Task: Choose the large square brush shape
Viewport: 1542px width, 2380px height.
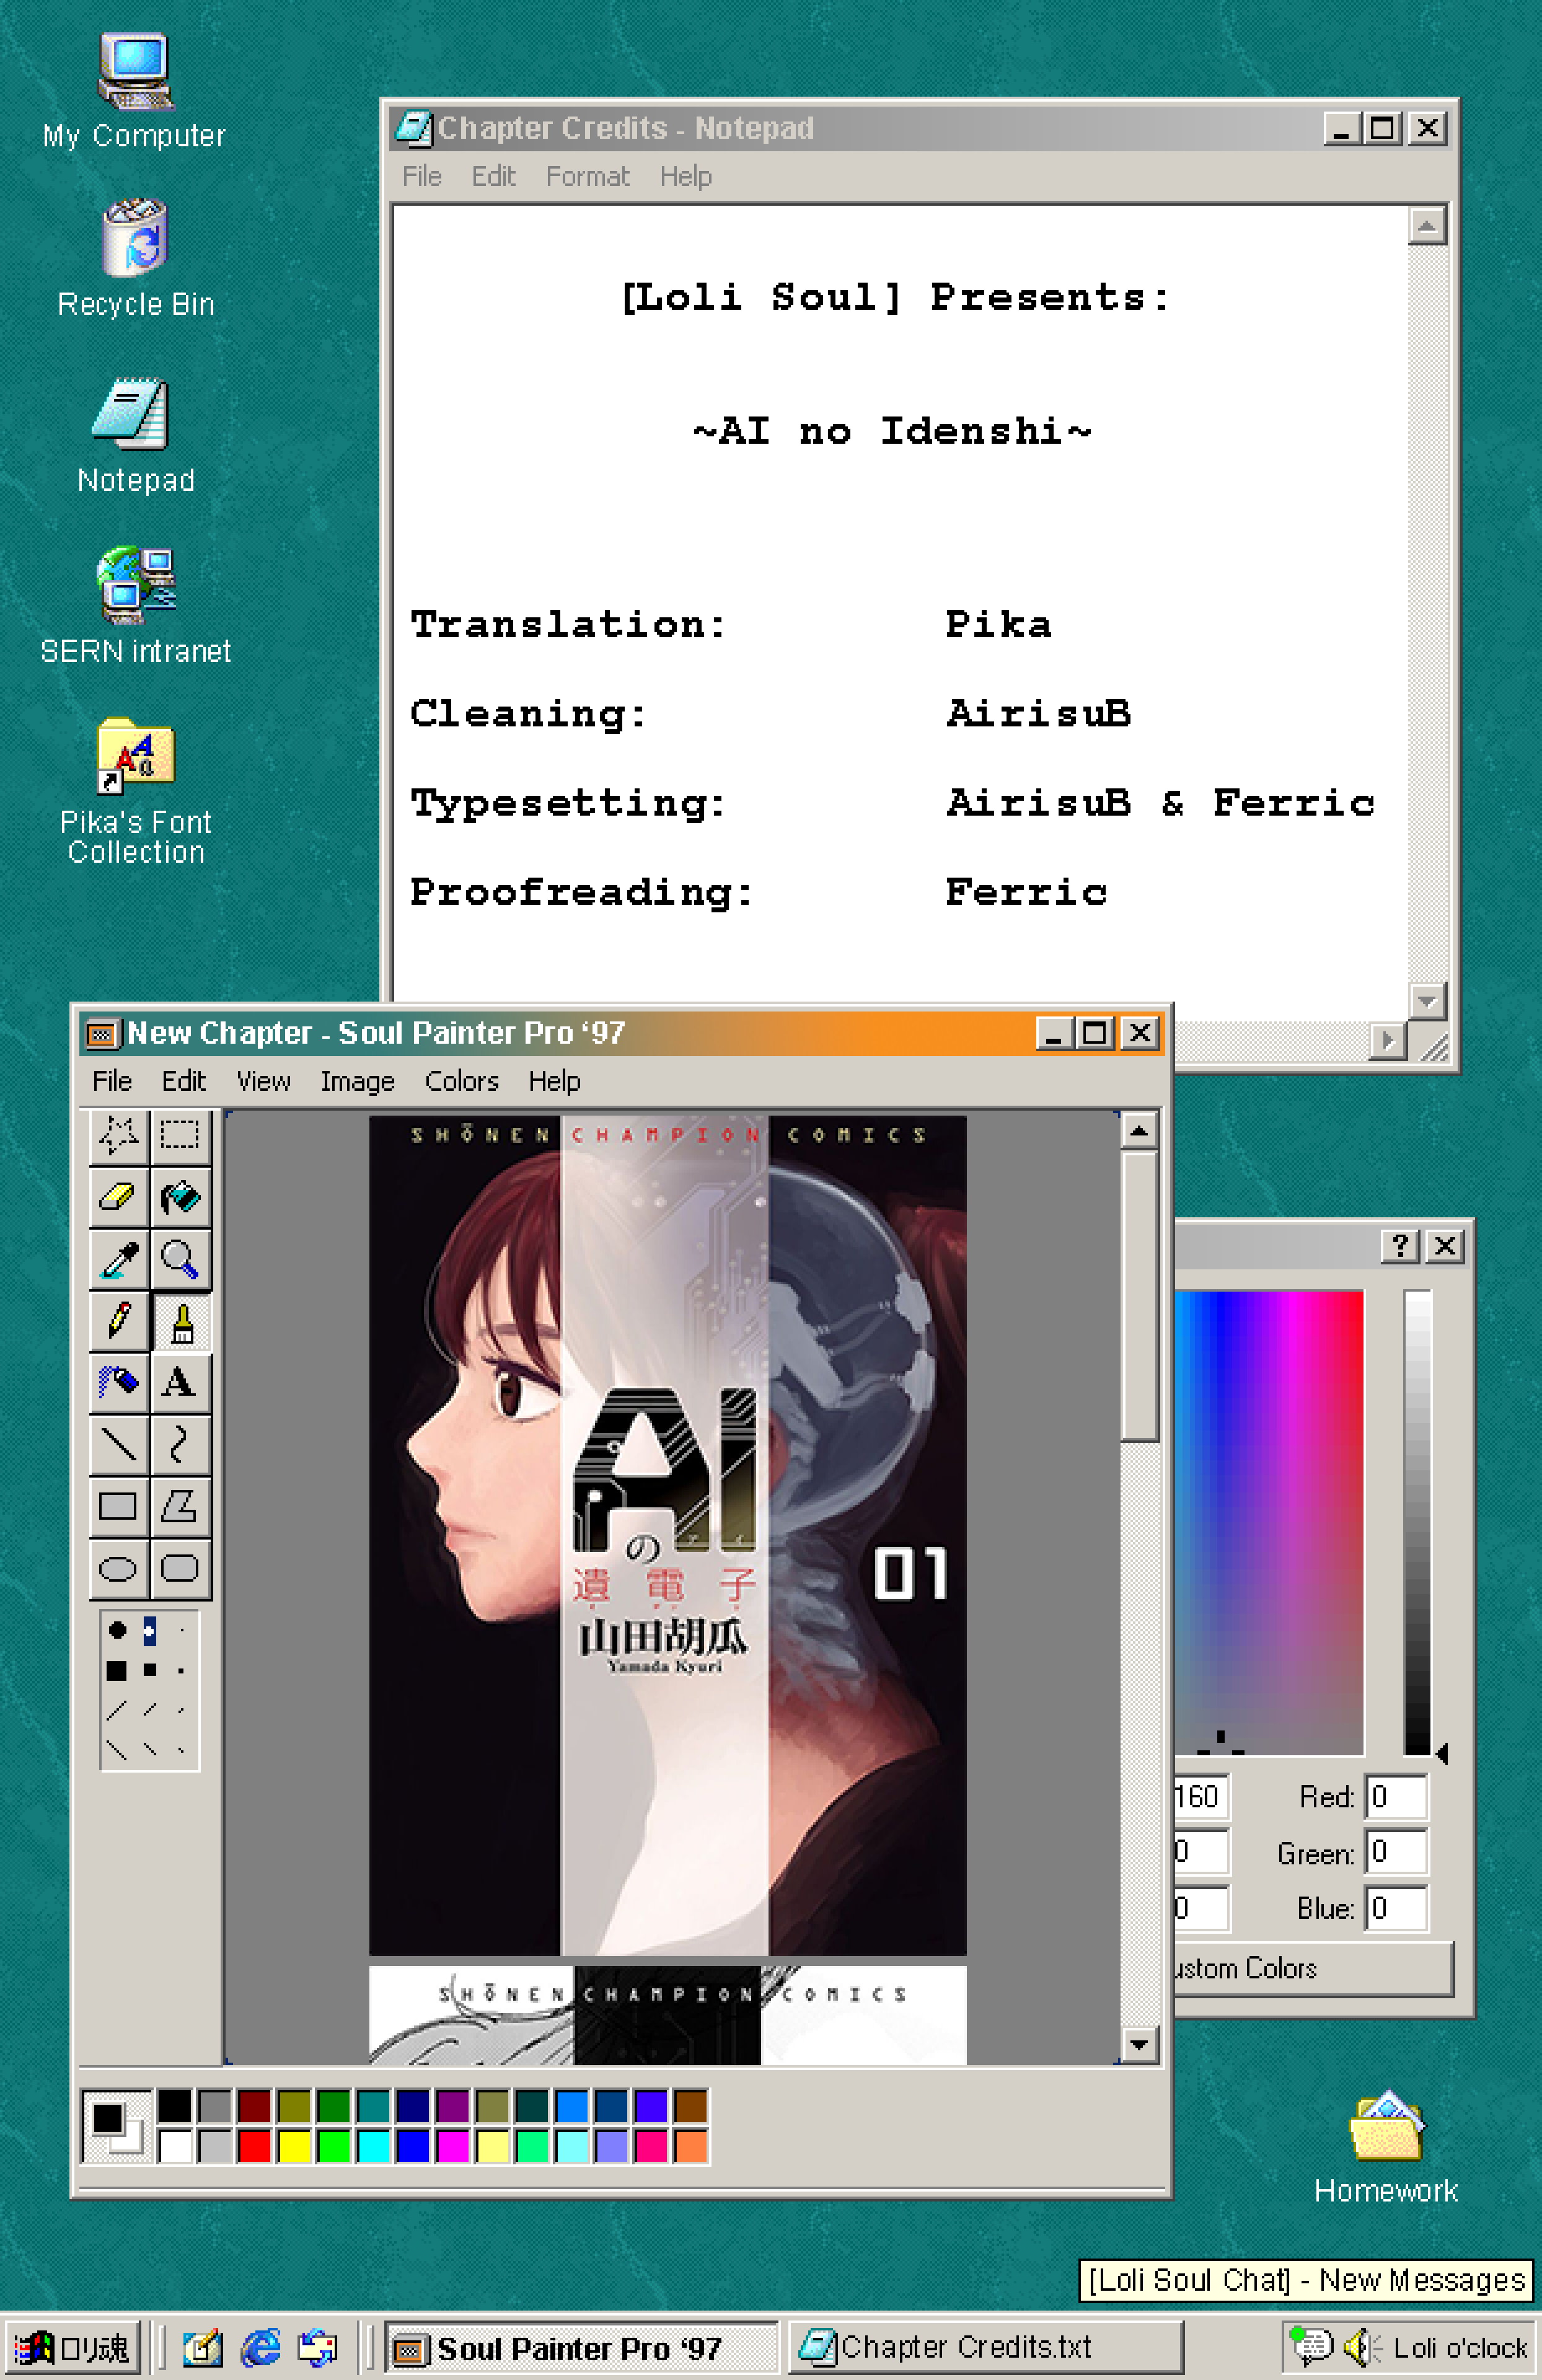Action: [117, 1670]
